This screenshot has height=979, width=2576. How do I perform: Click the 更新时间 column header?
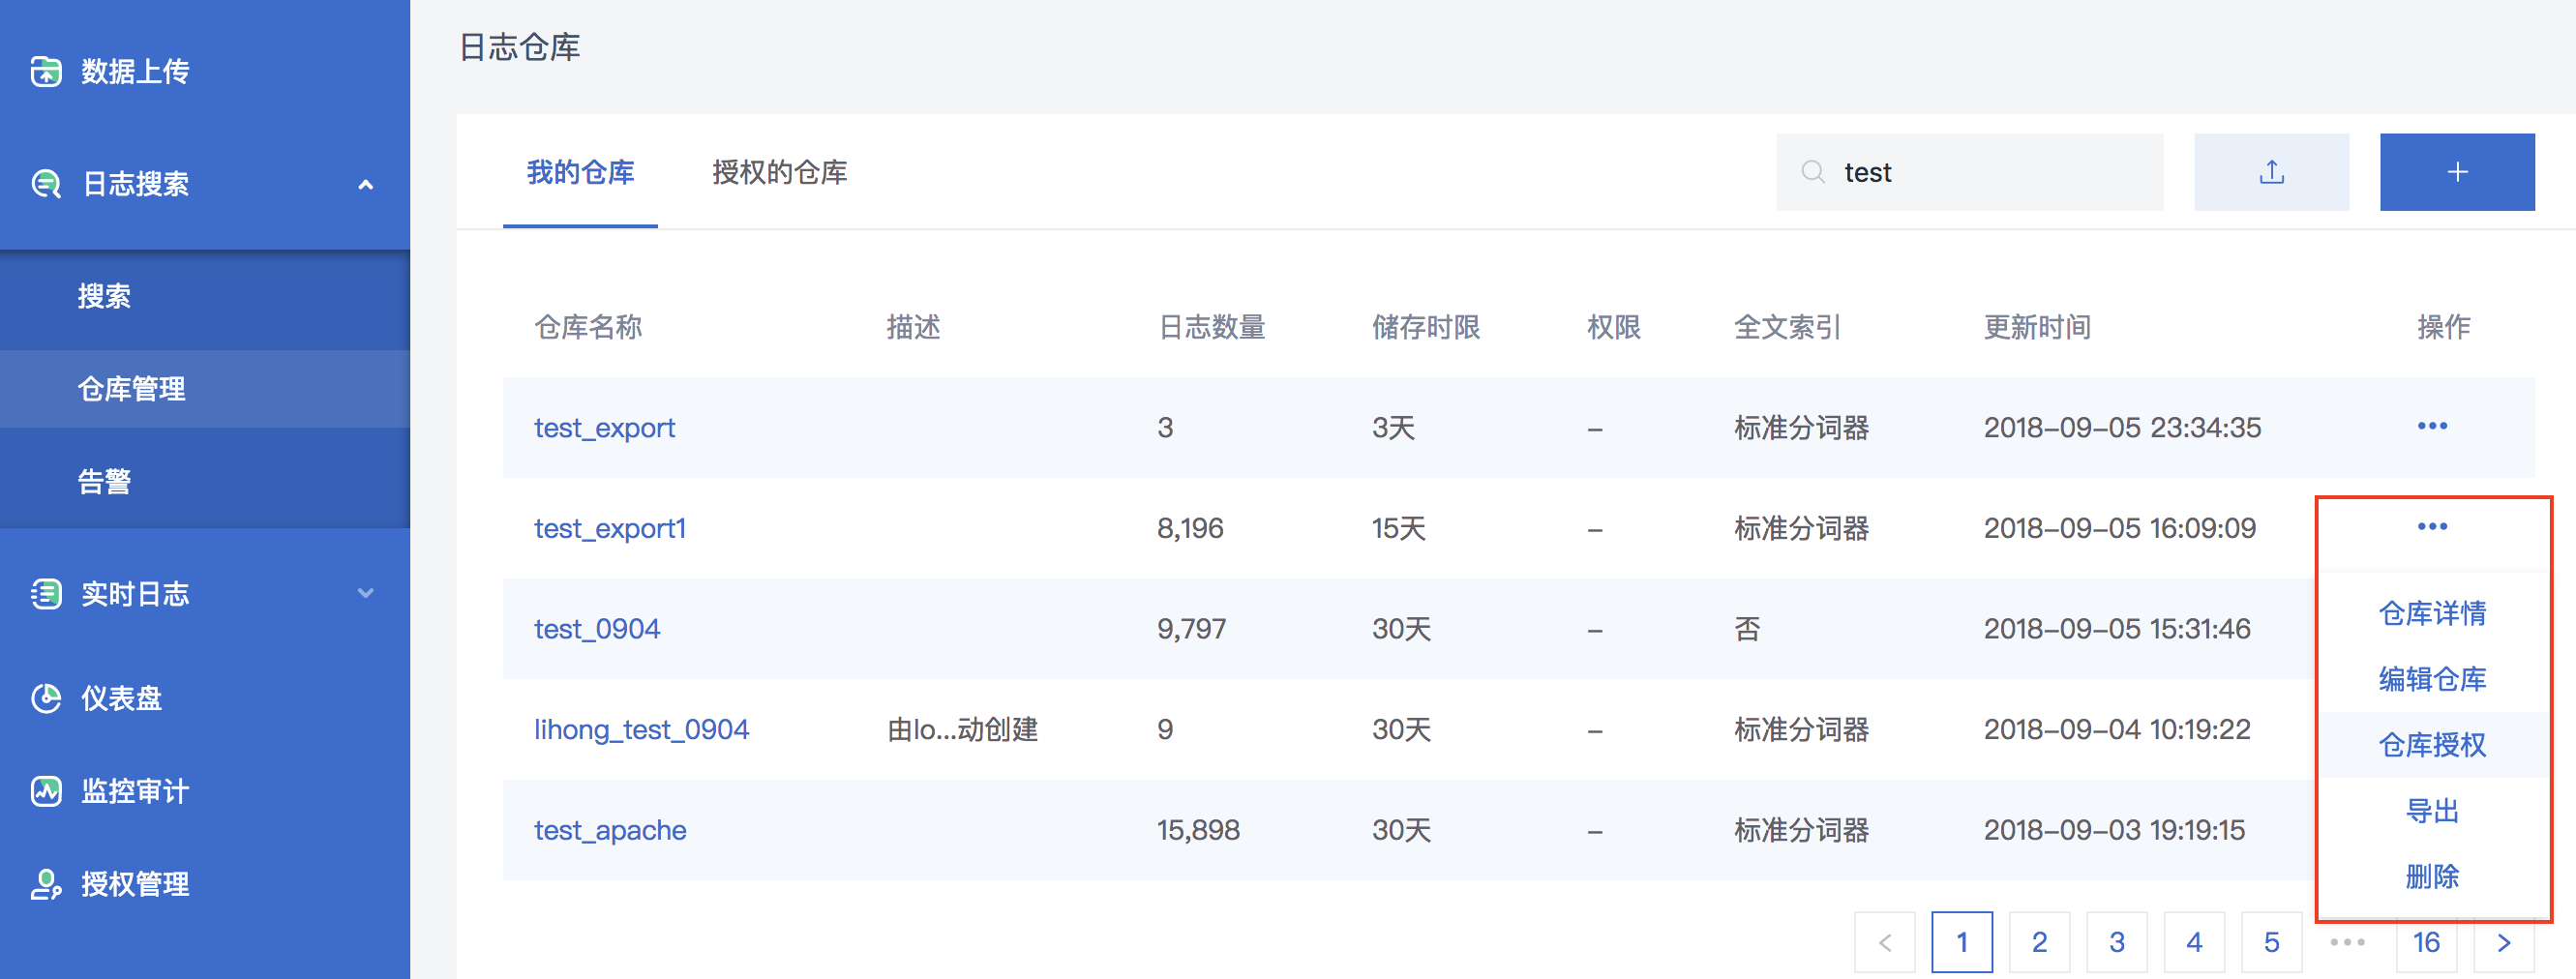[2037, 327]
